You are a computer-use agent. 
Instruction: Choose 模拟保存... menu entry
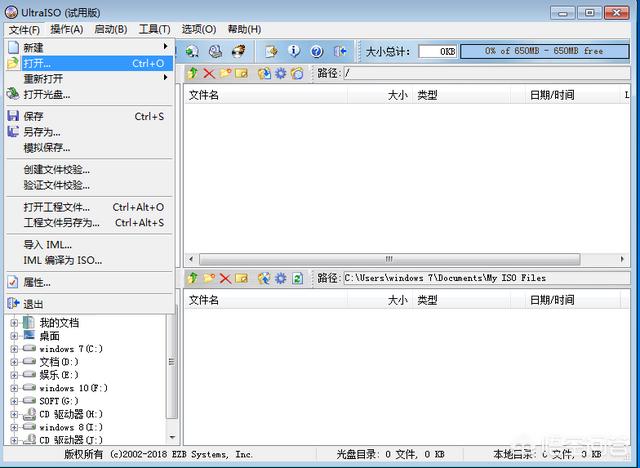click(89, 148)
